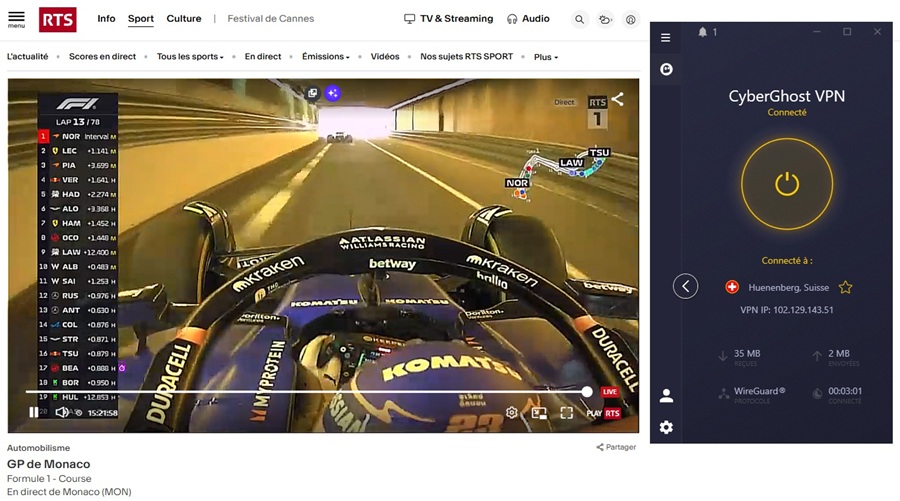The image size is (900, 501).
Task: Click the VPN IP address text
Action: pos(786,310)
